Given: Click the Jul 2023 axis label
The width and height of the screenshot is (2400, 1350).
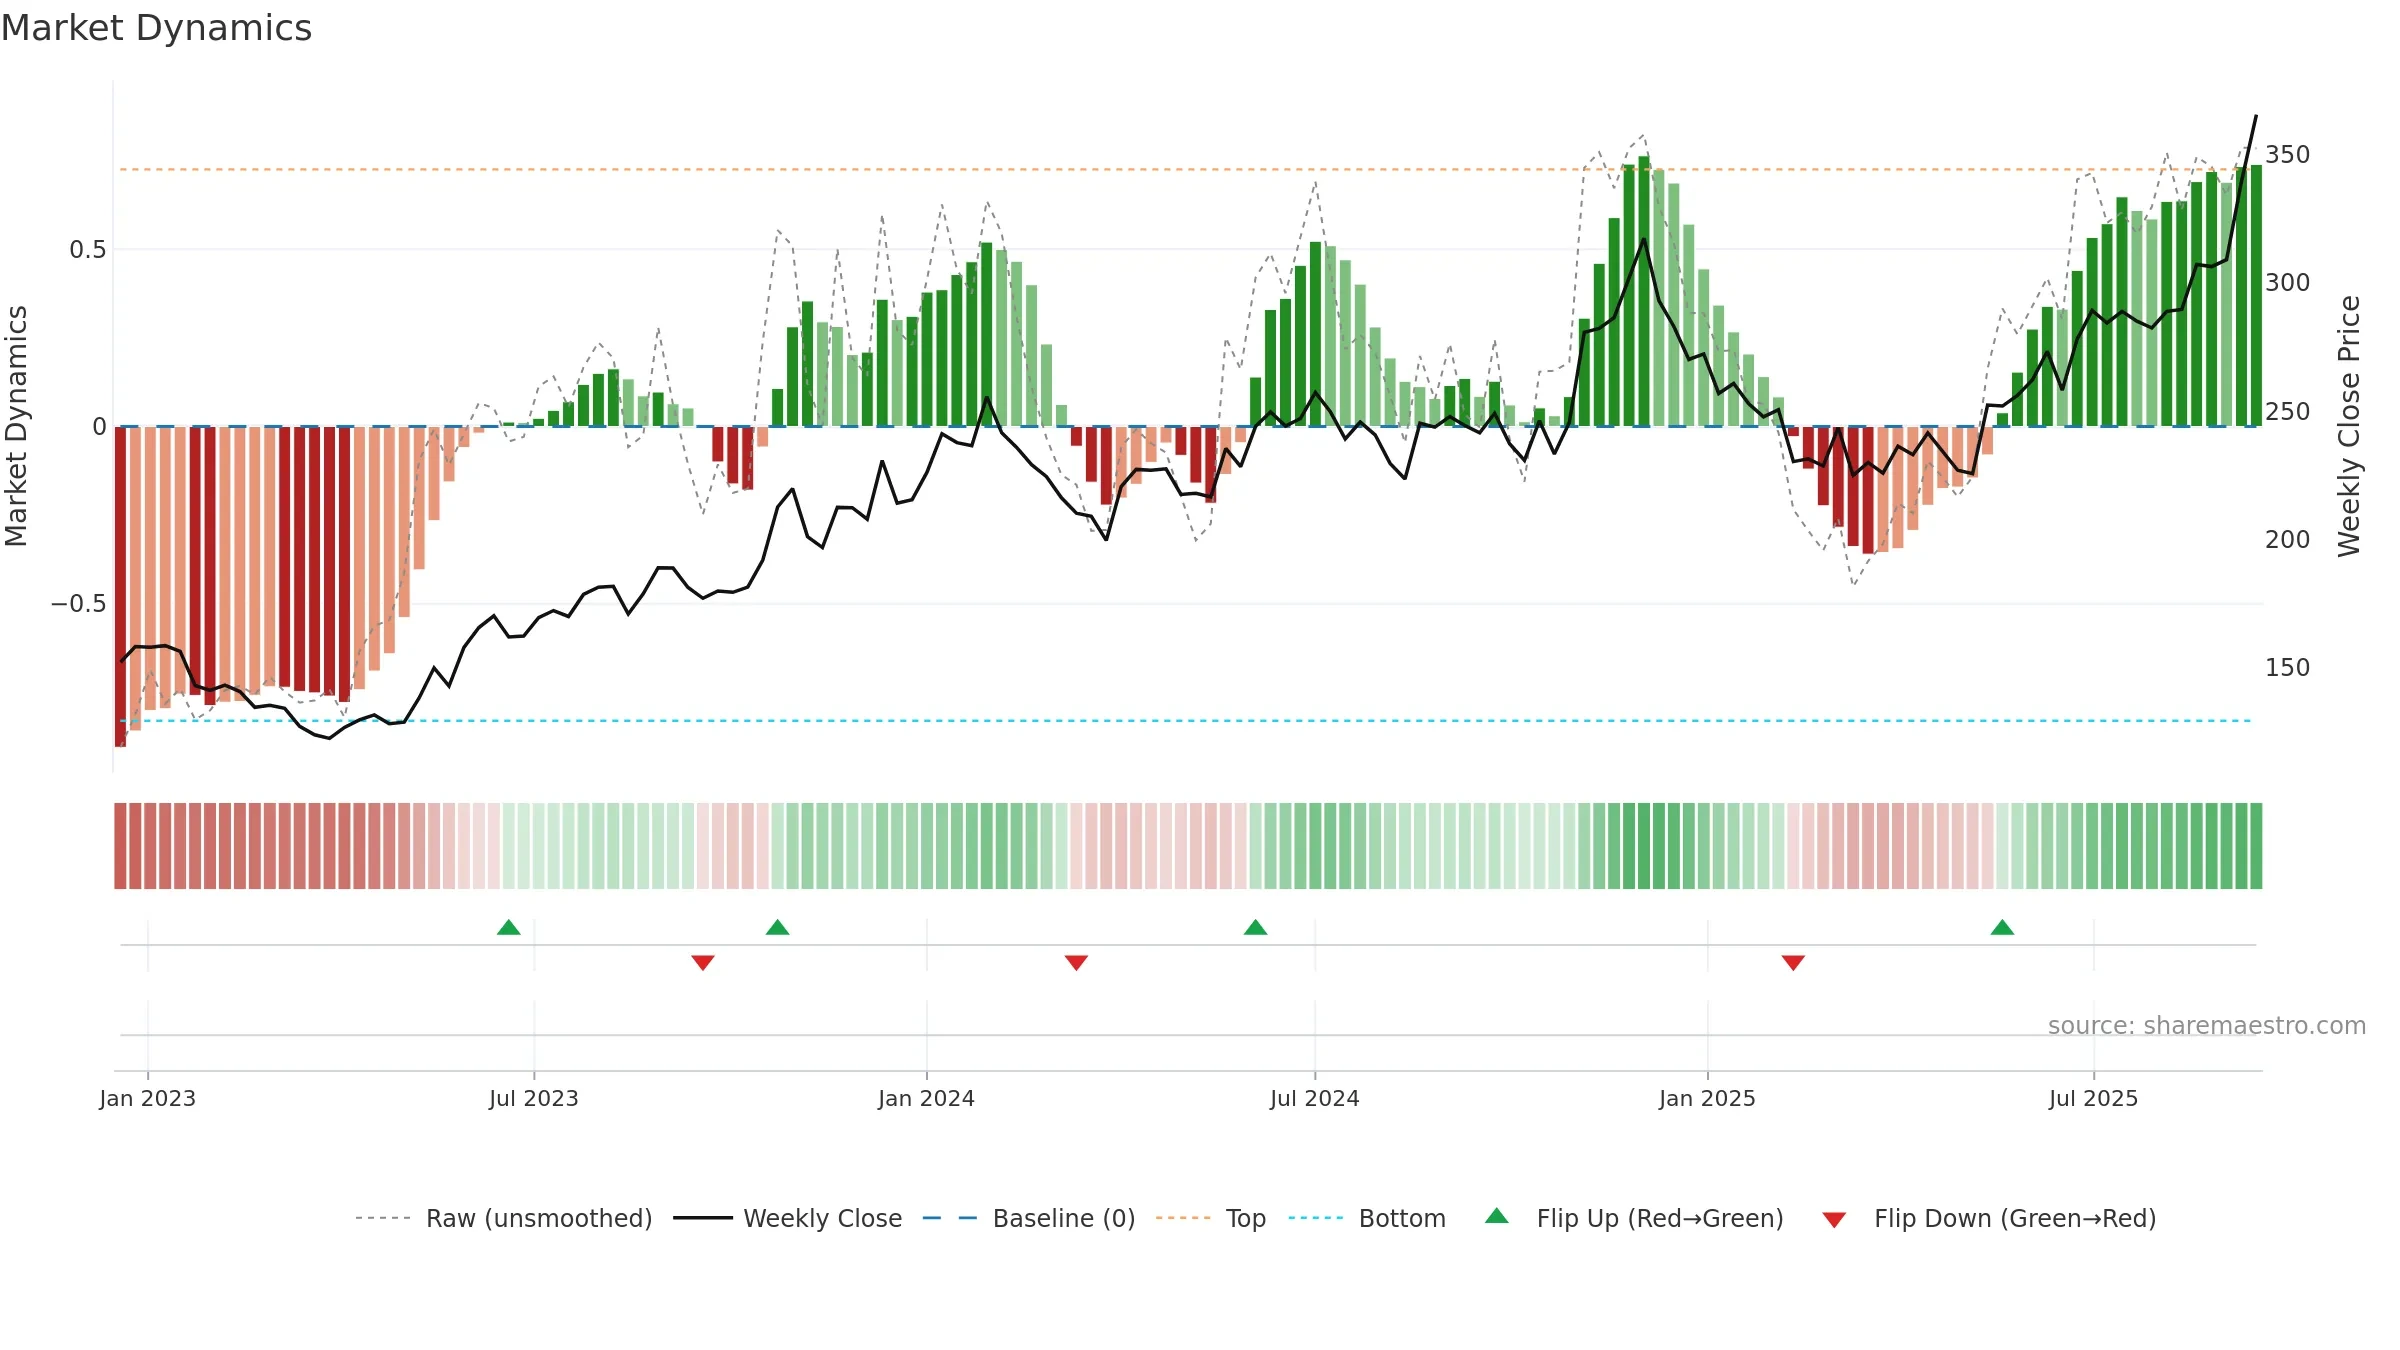Looking at the screenshot, I should [534, 1098].
